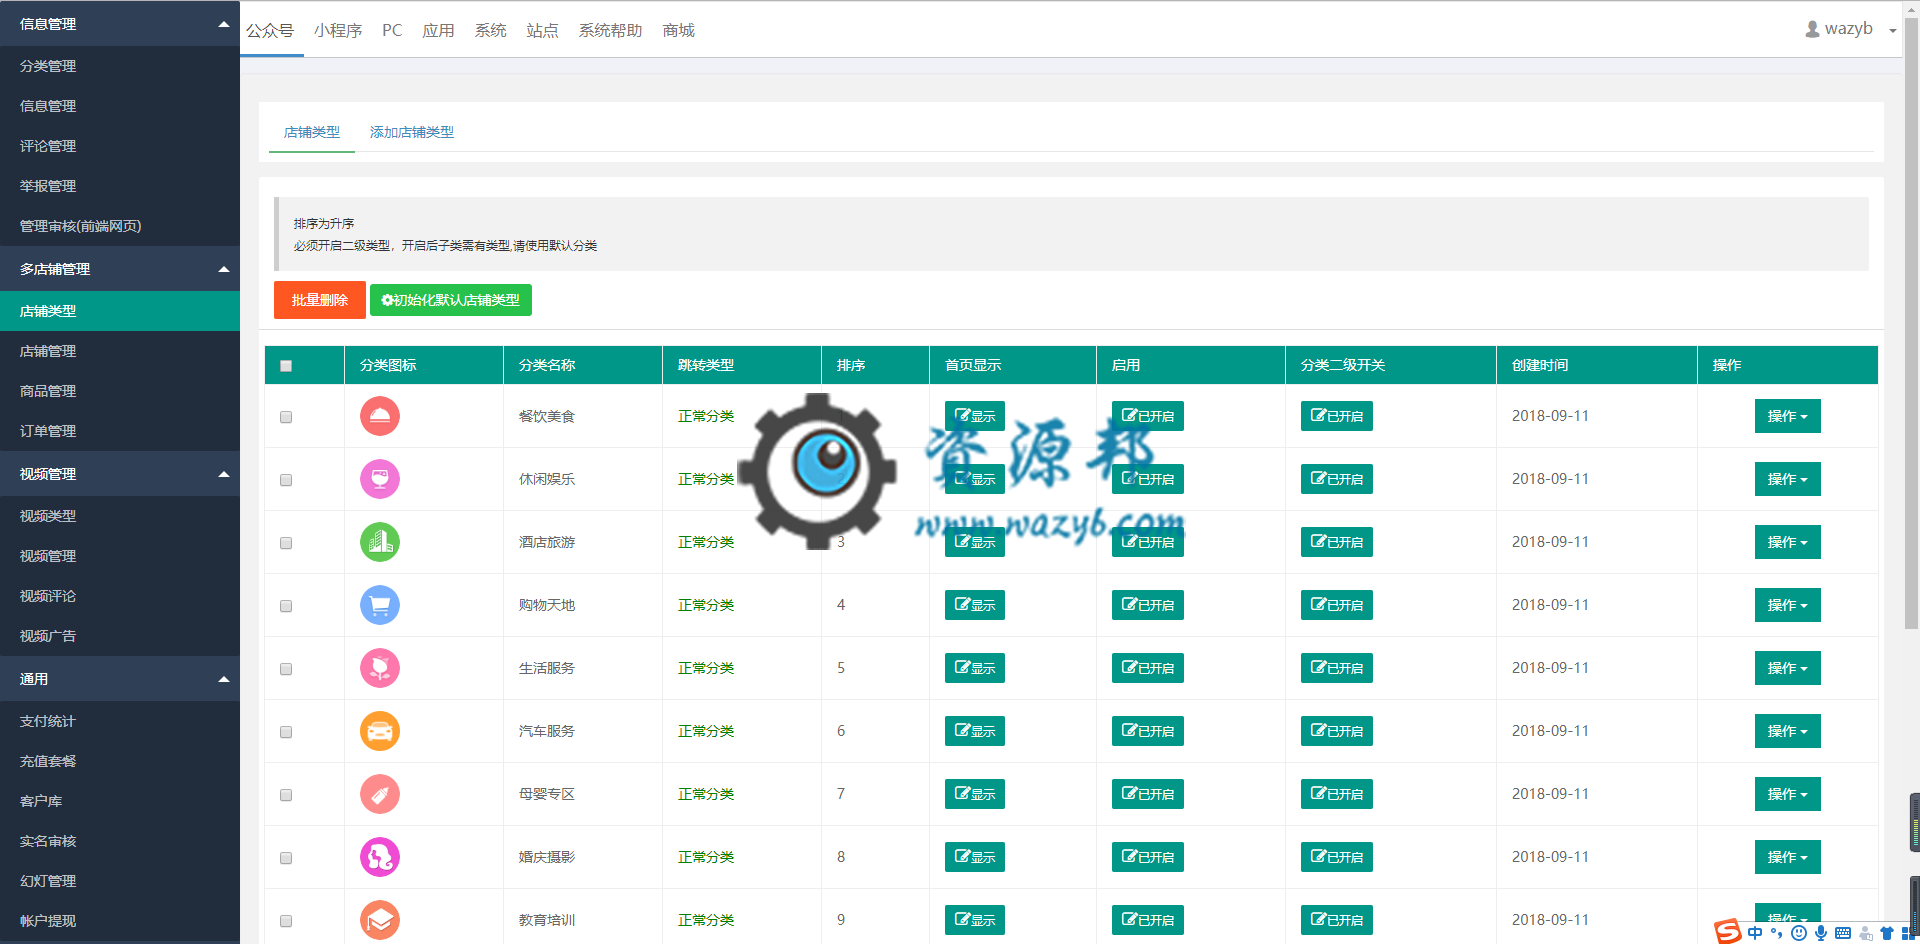The height and width of the screenshot is (944, 1920).
Task: Switch to the 店铺类型 tab
Action: [x=312, y=132]
